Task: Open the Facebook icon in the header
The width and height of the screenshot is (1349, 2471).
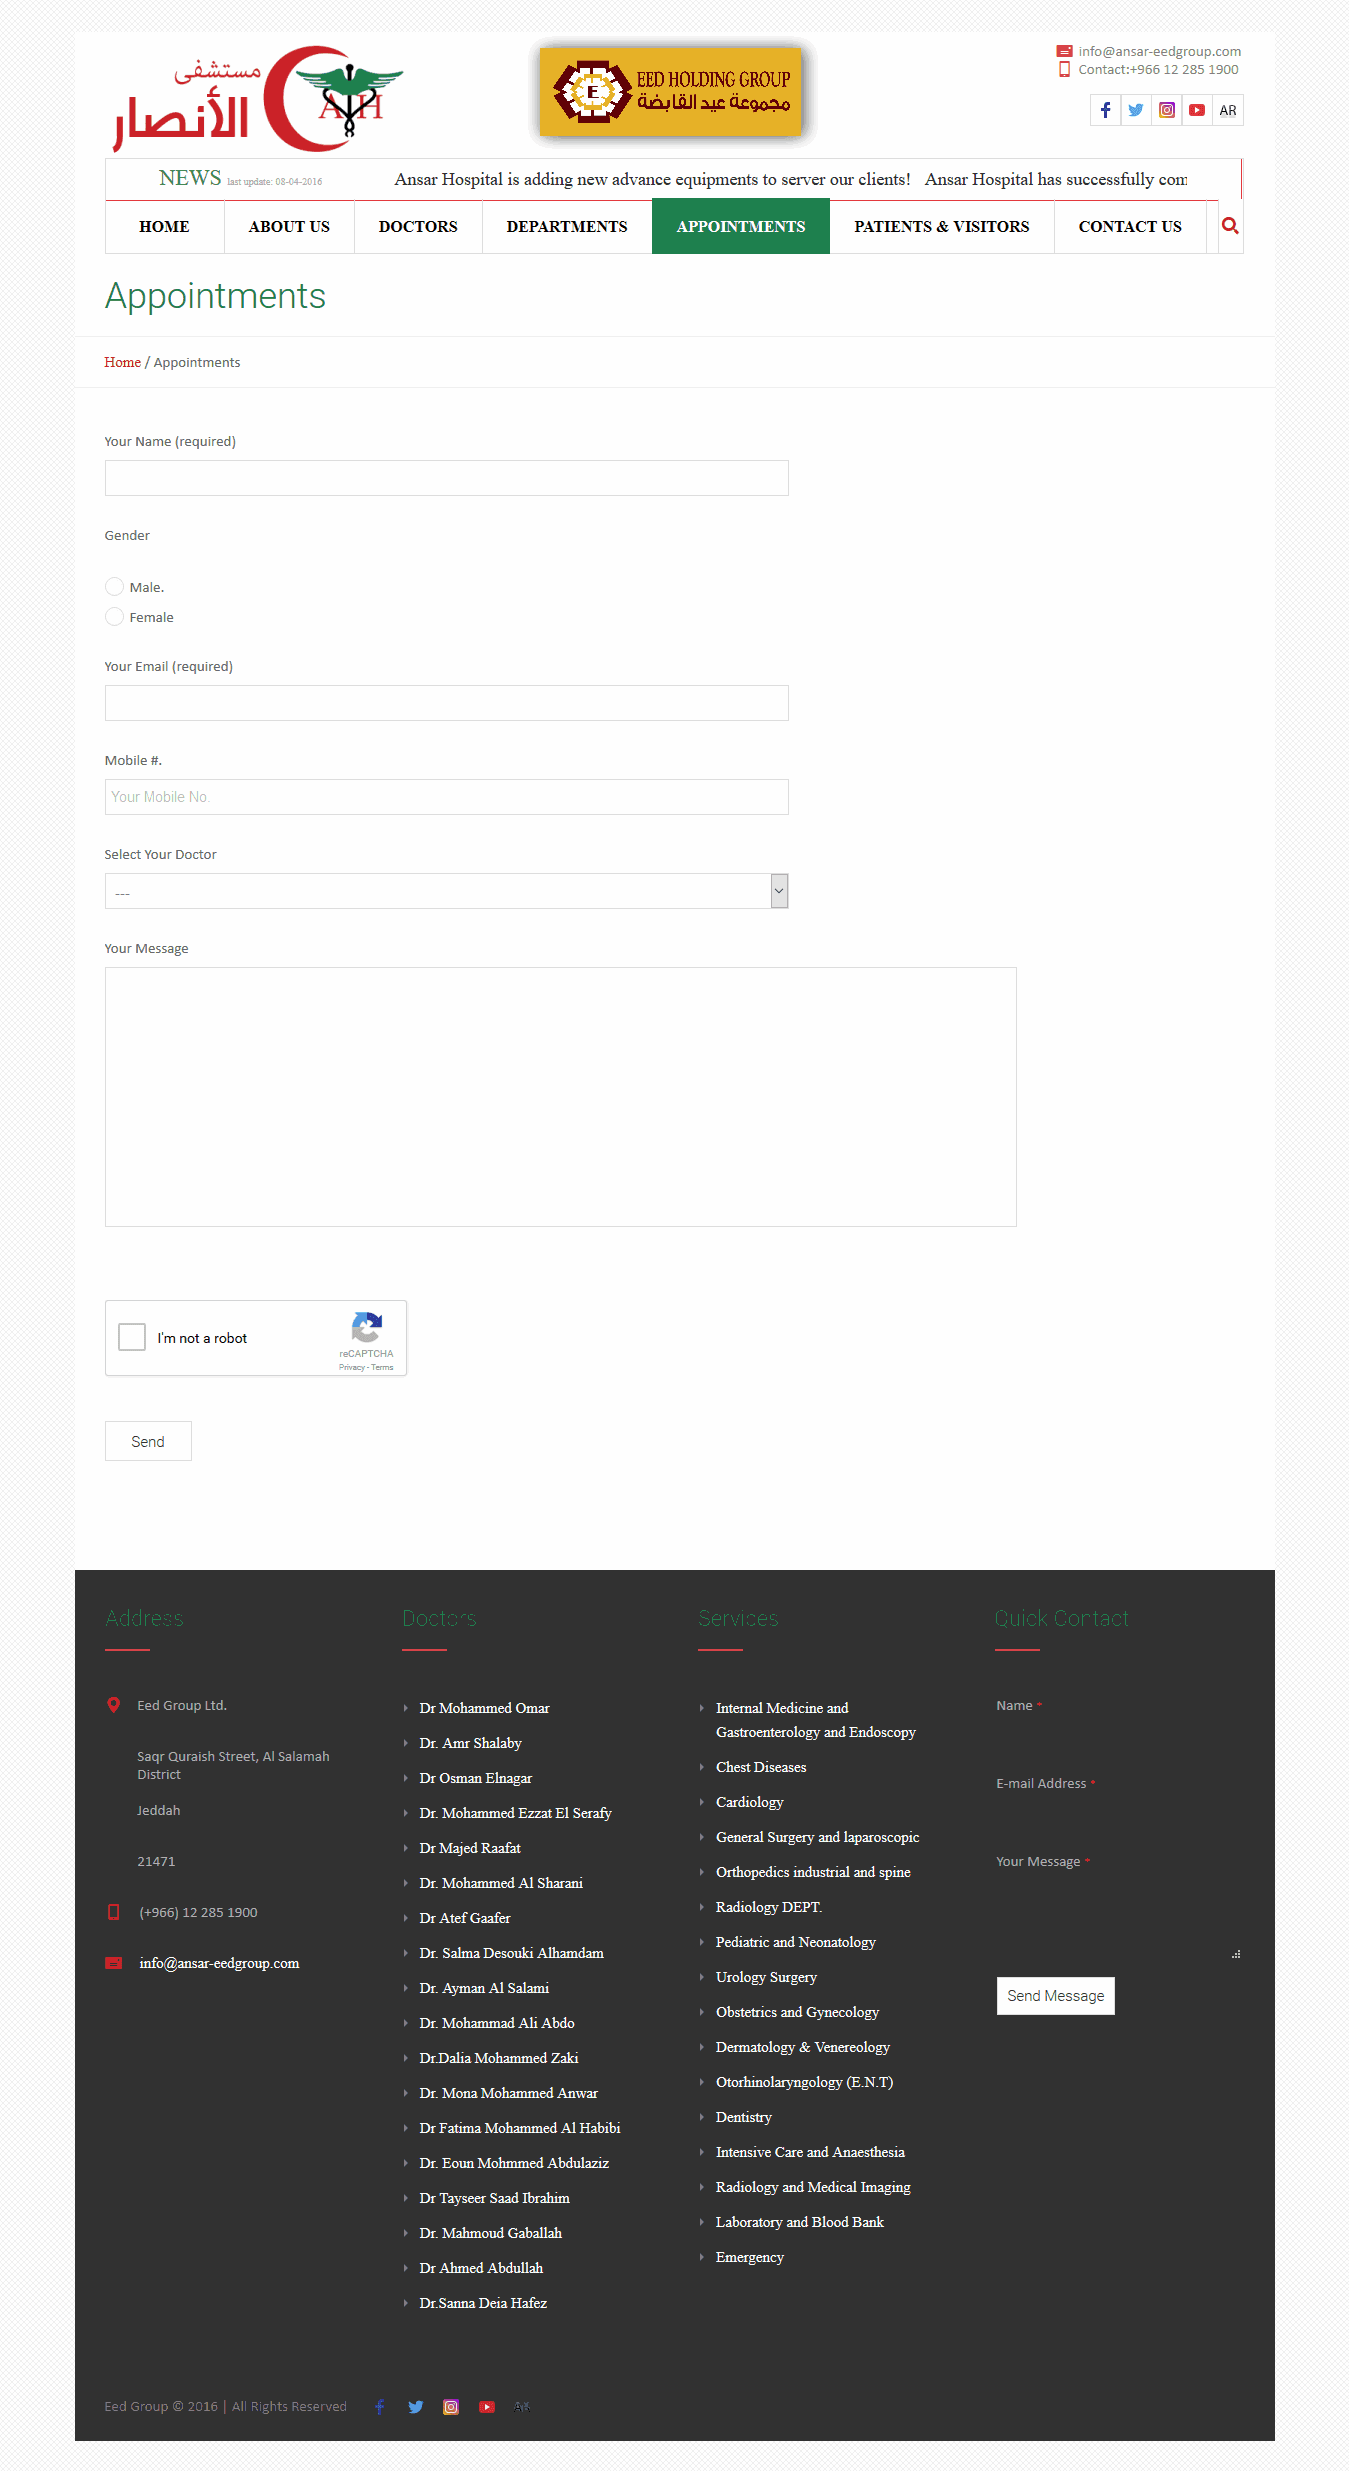Action: pyautogui.click(x=1105, y=110)
